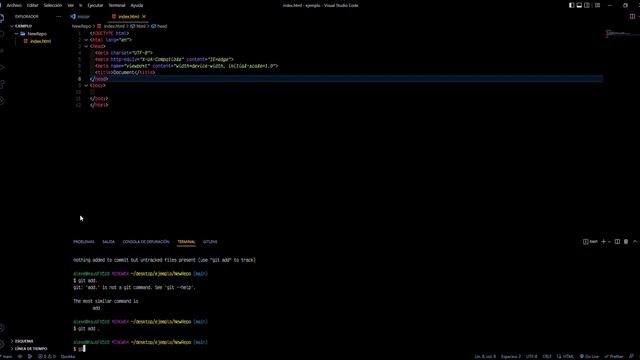
Task: Click the closing html tag line 12
Action: click(99, 105)
